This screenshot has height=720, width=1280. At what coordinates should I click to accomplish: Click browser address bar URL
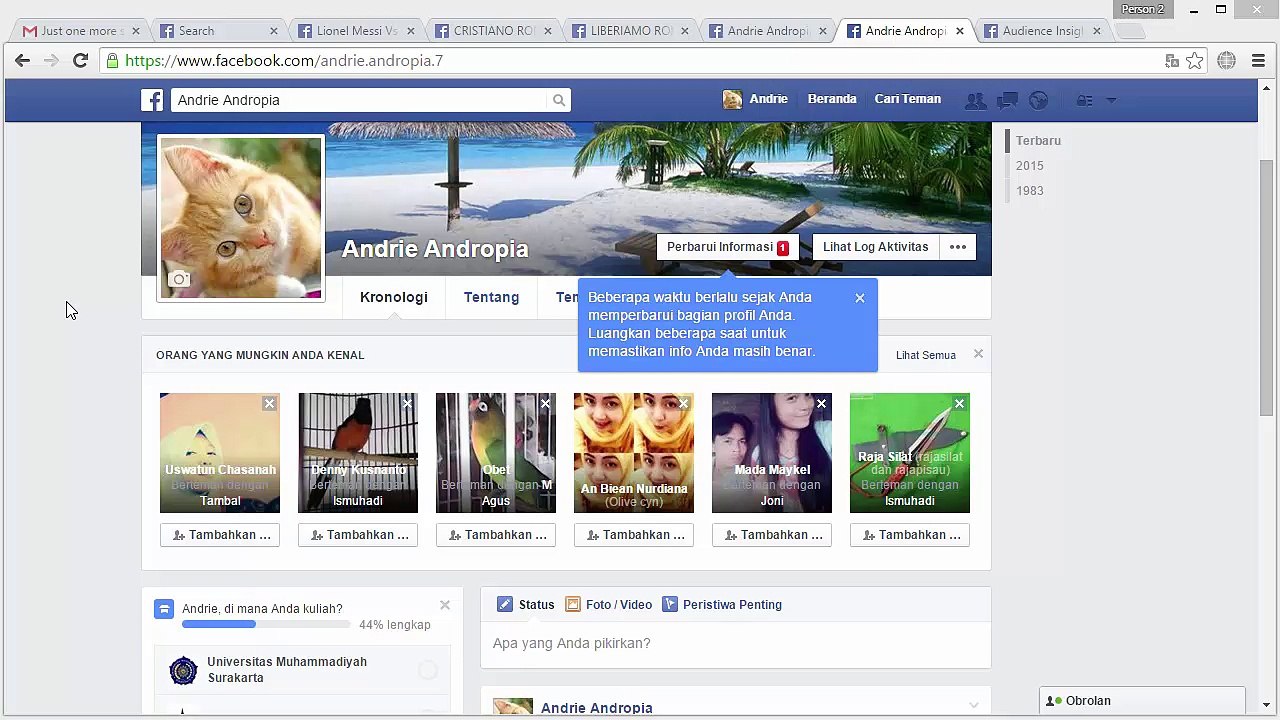click(630, 61)
